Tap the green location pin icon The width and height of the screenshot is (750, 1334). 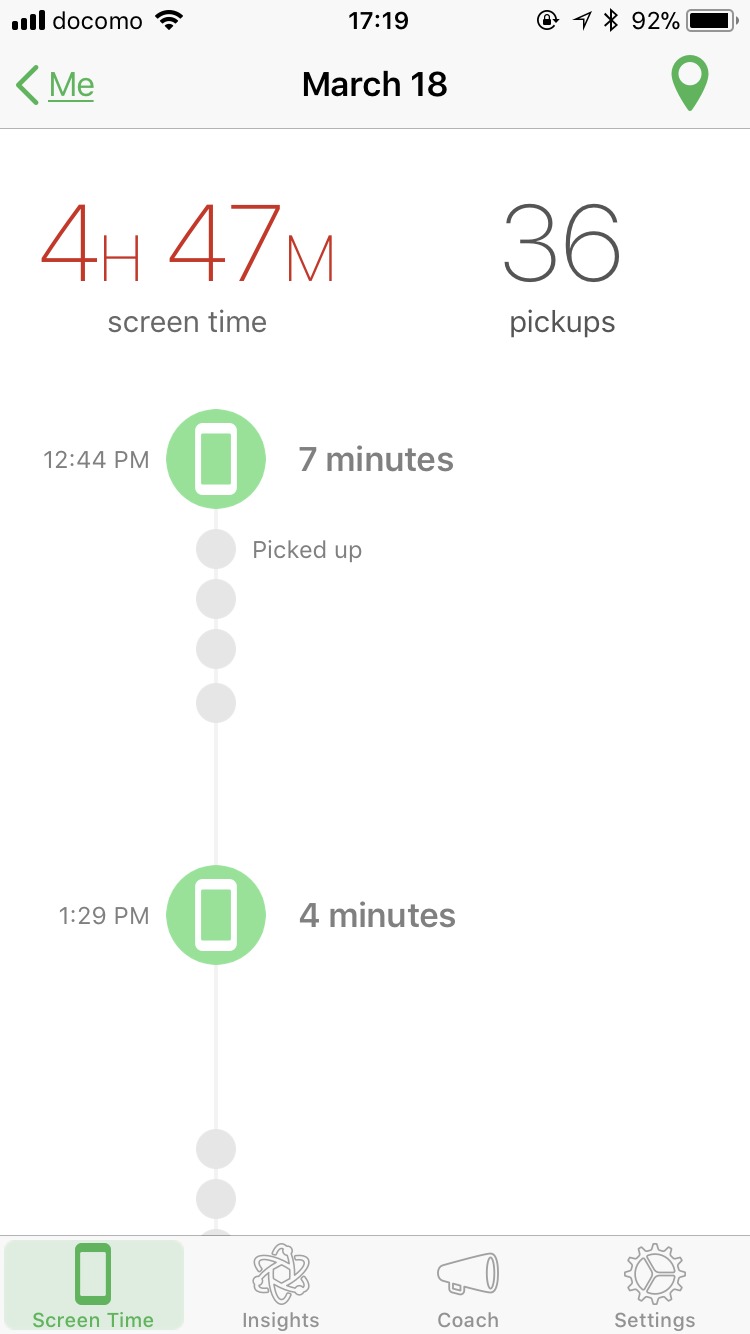click(x=689, y=84)
